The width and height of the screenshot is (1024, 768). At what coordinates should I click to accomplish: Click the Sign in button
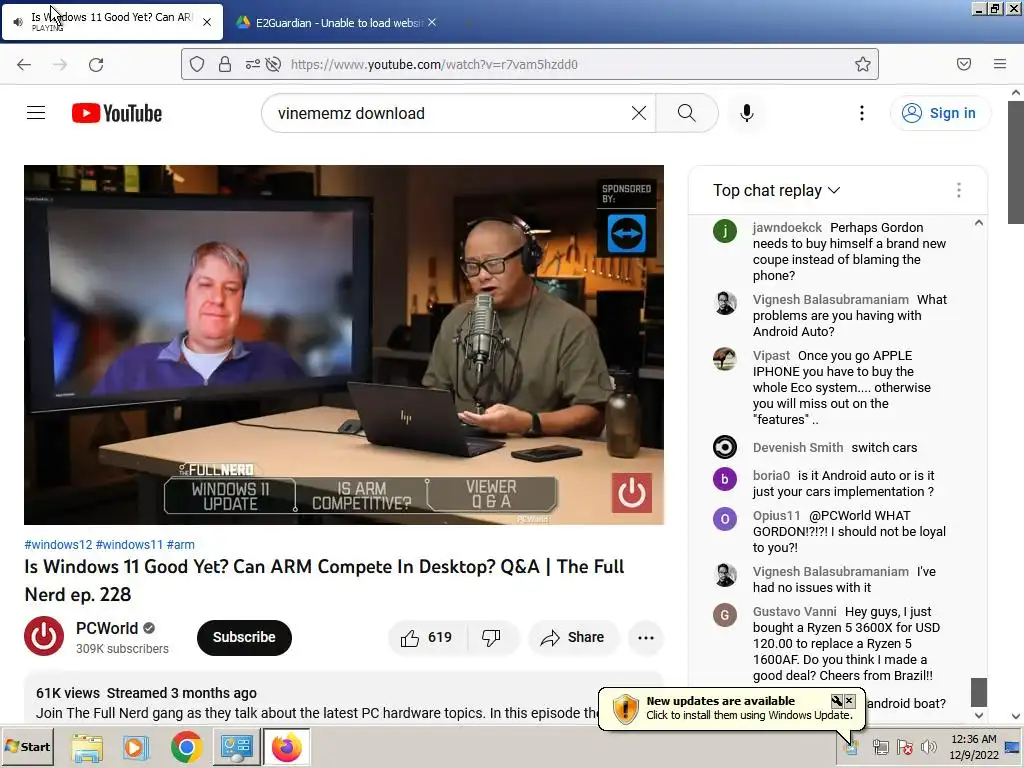[940, 113]
